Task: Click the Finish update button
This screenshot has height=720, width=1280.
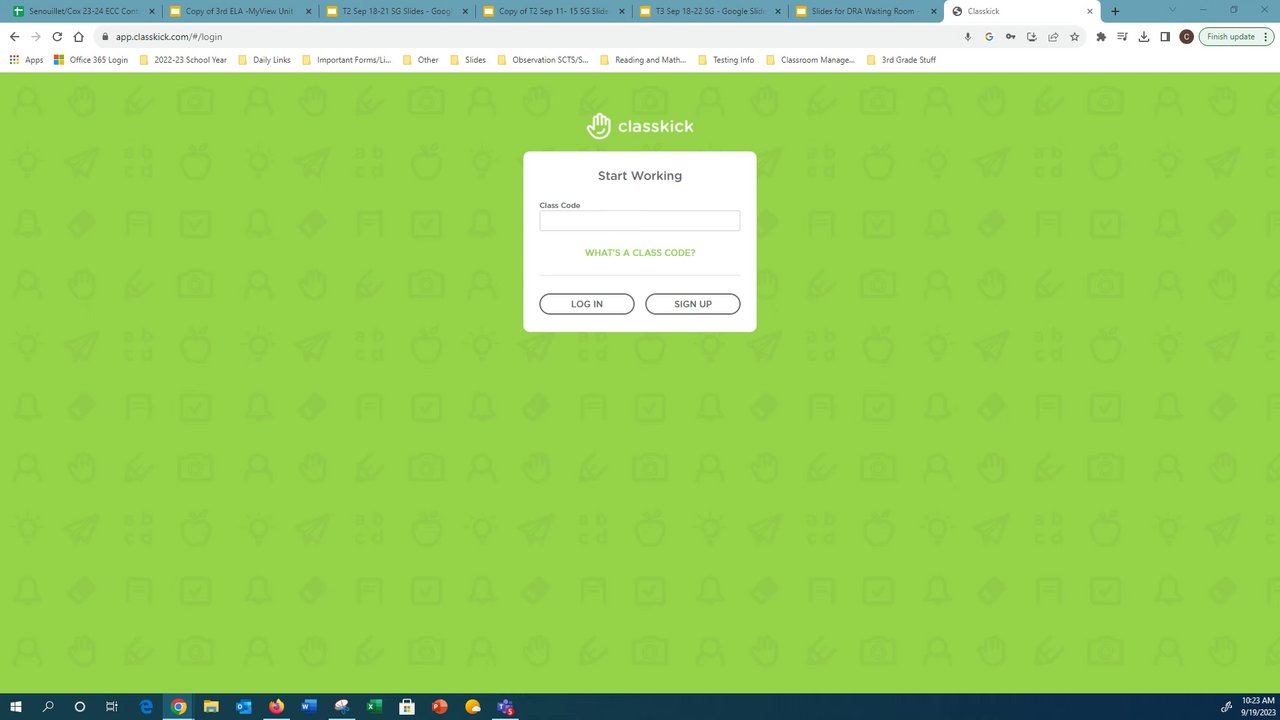Action: 1236,37
